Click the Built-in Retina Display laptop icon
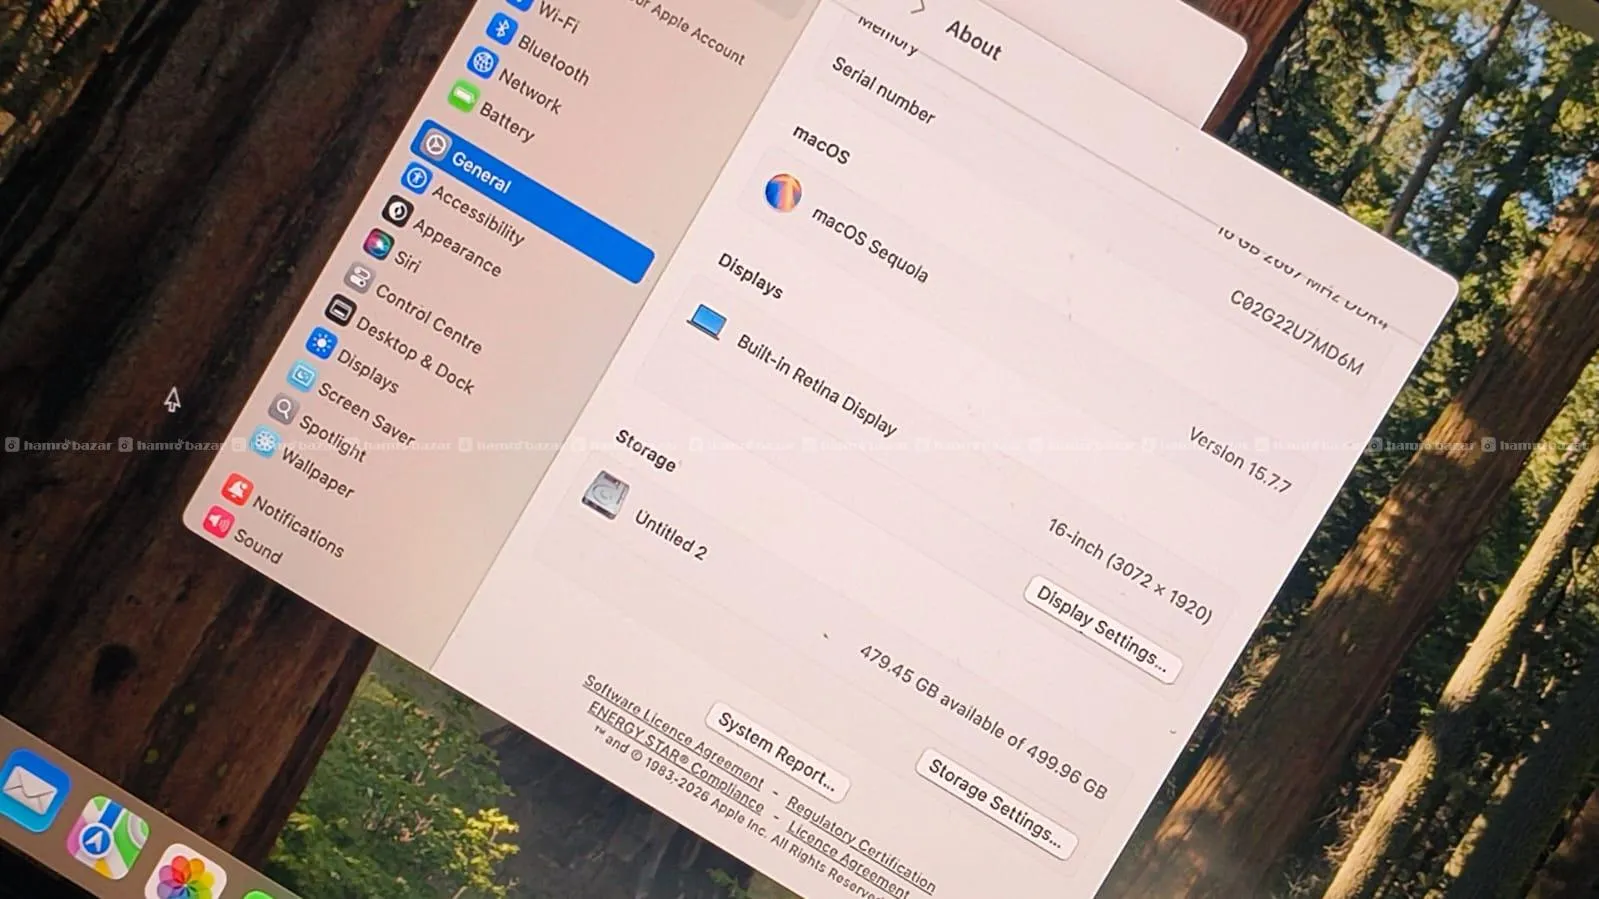Screen dimensions: 1599x899 [707, 321]
